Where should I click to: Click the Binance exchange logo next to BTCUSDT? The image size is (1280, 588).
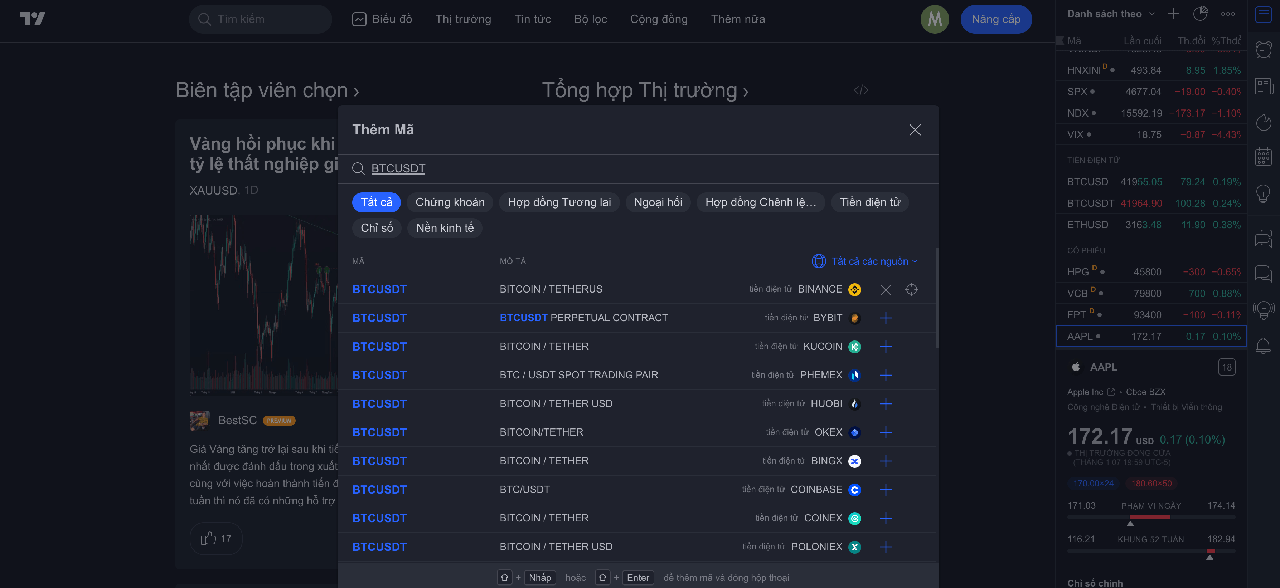(x=854, y=289)
